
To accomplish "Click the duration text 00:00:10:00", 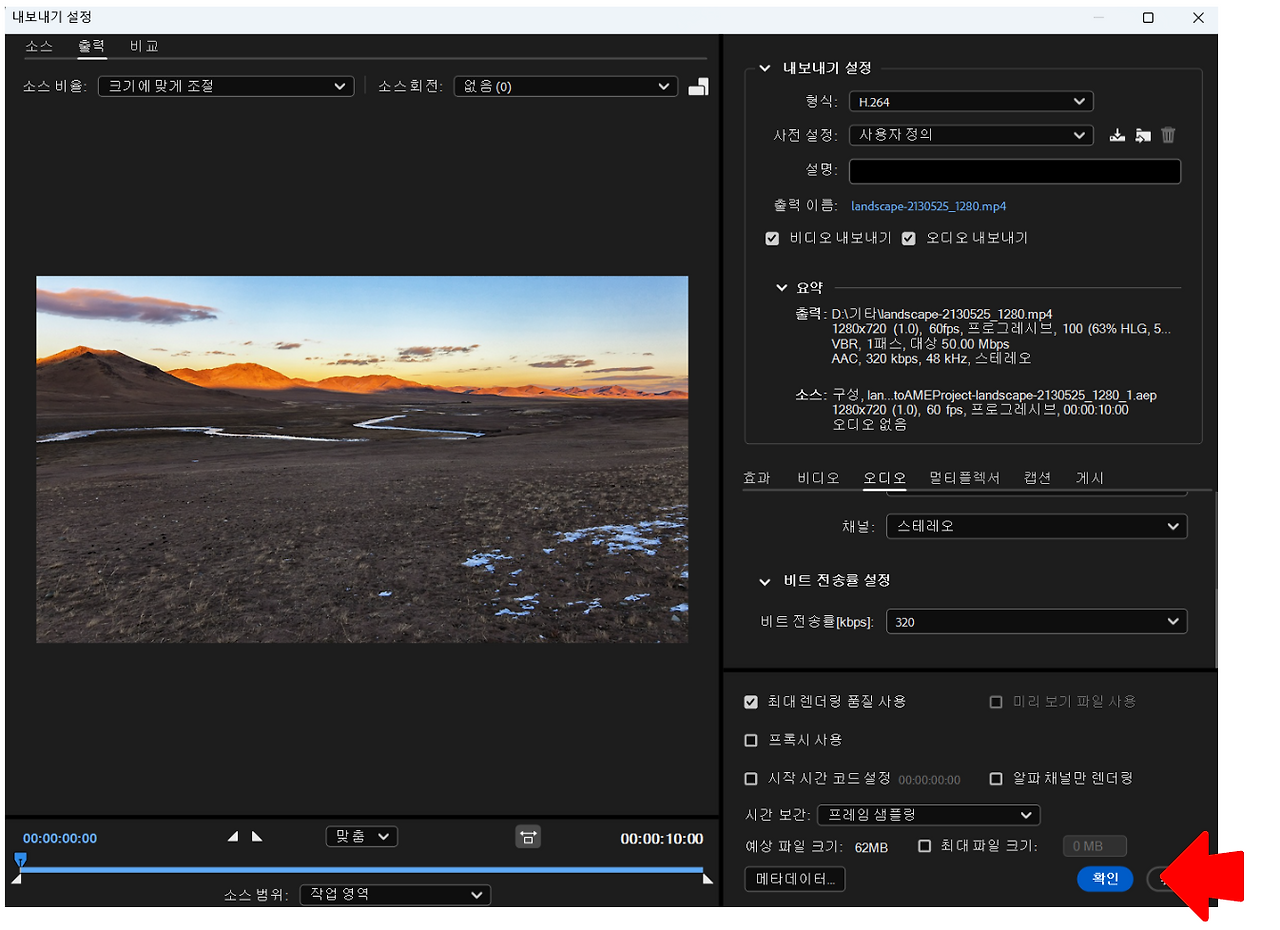I will [661, 839].
